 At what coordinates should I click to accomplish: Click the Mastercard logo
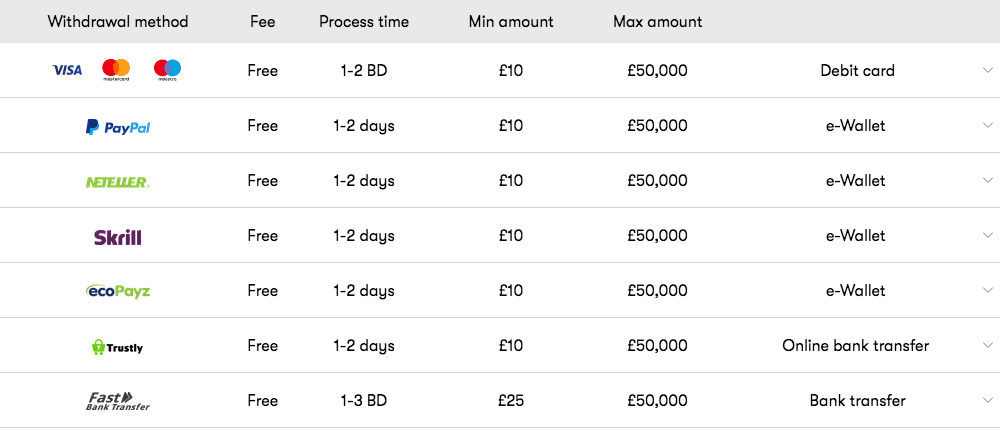click(x=116, y=70)
